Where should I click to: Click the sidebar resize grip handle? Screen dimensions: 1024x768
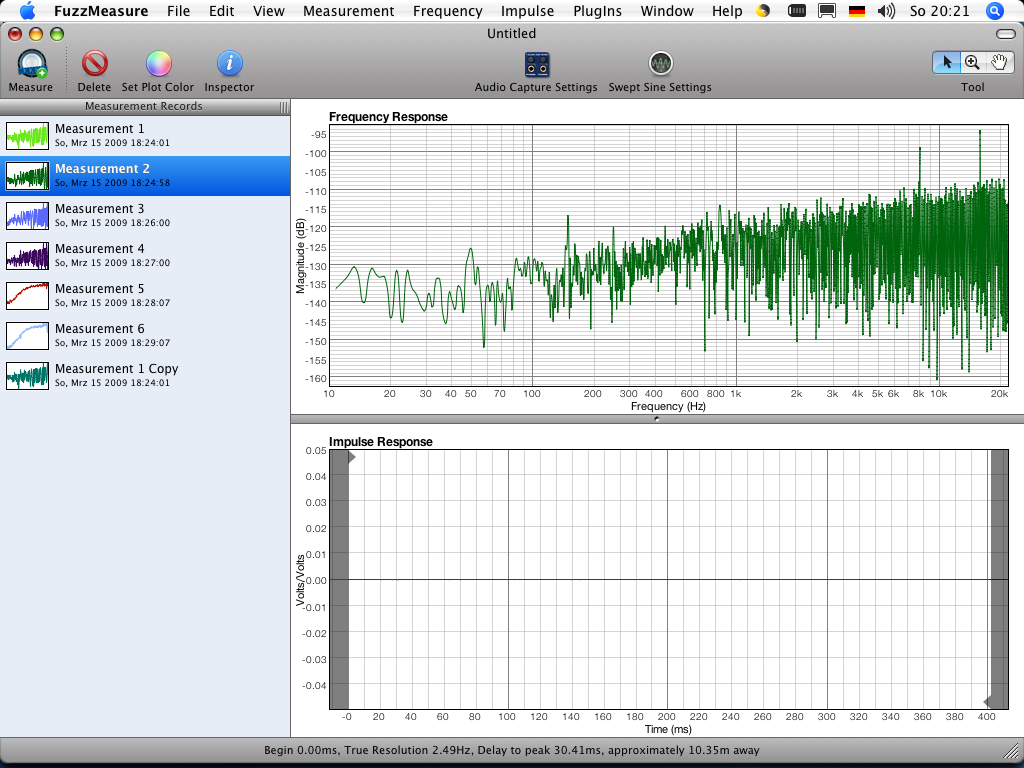[x=283, y=107]
